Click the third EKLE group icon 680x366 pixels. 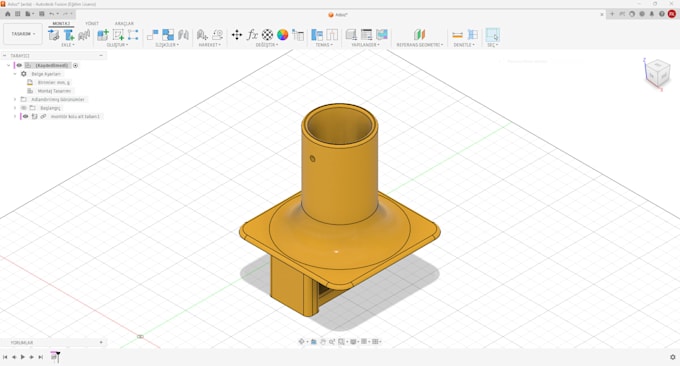tap(84, 35)
